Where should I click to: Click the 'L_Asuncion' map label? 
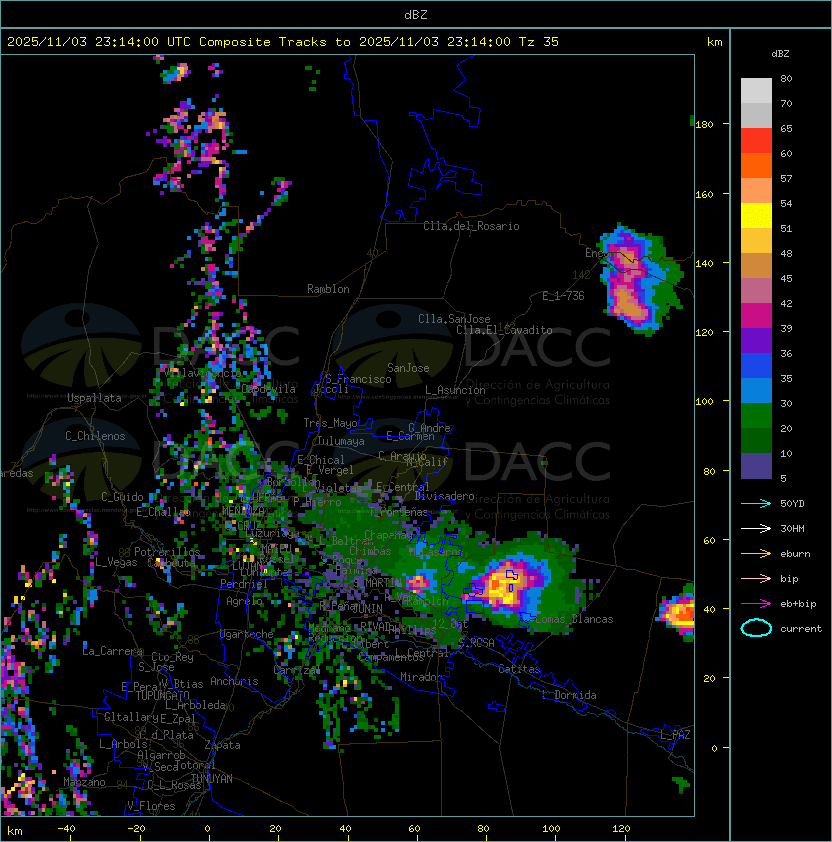point(455,390)
